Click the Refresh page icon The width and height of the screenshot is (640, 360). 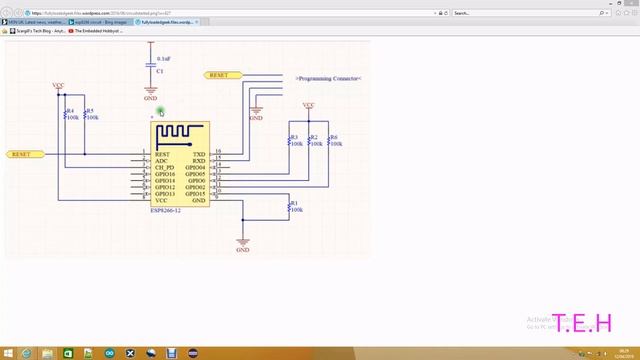click(x=446, y=13)
